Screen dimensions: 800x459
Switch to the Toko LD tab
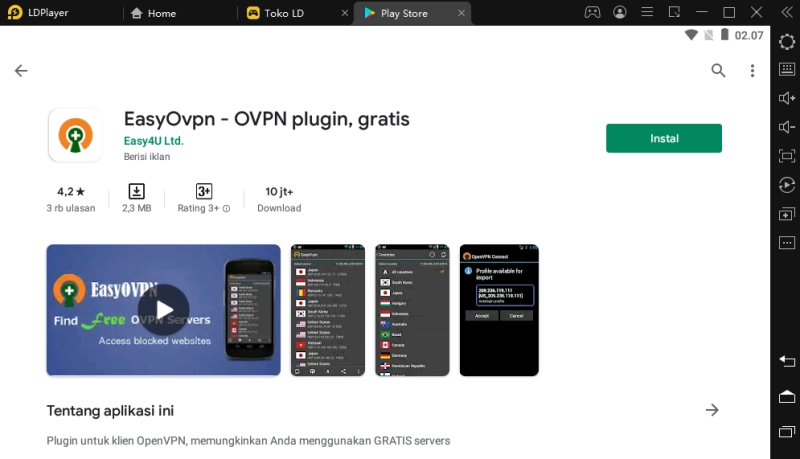click(276, 13)
